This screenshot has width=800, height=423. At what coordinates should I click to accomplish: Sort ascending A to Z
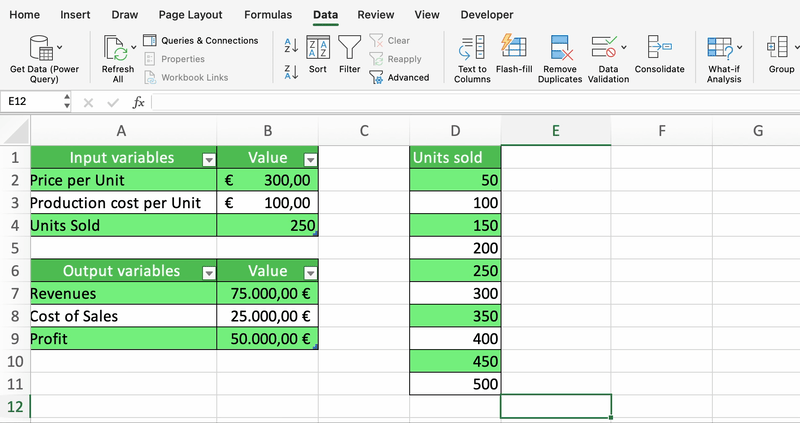(x=291, y=45)
